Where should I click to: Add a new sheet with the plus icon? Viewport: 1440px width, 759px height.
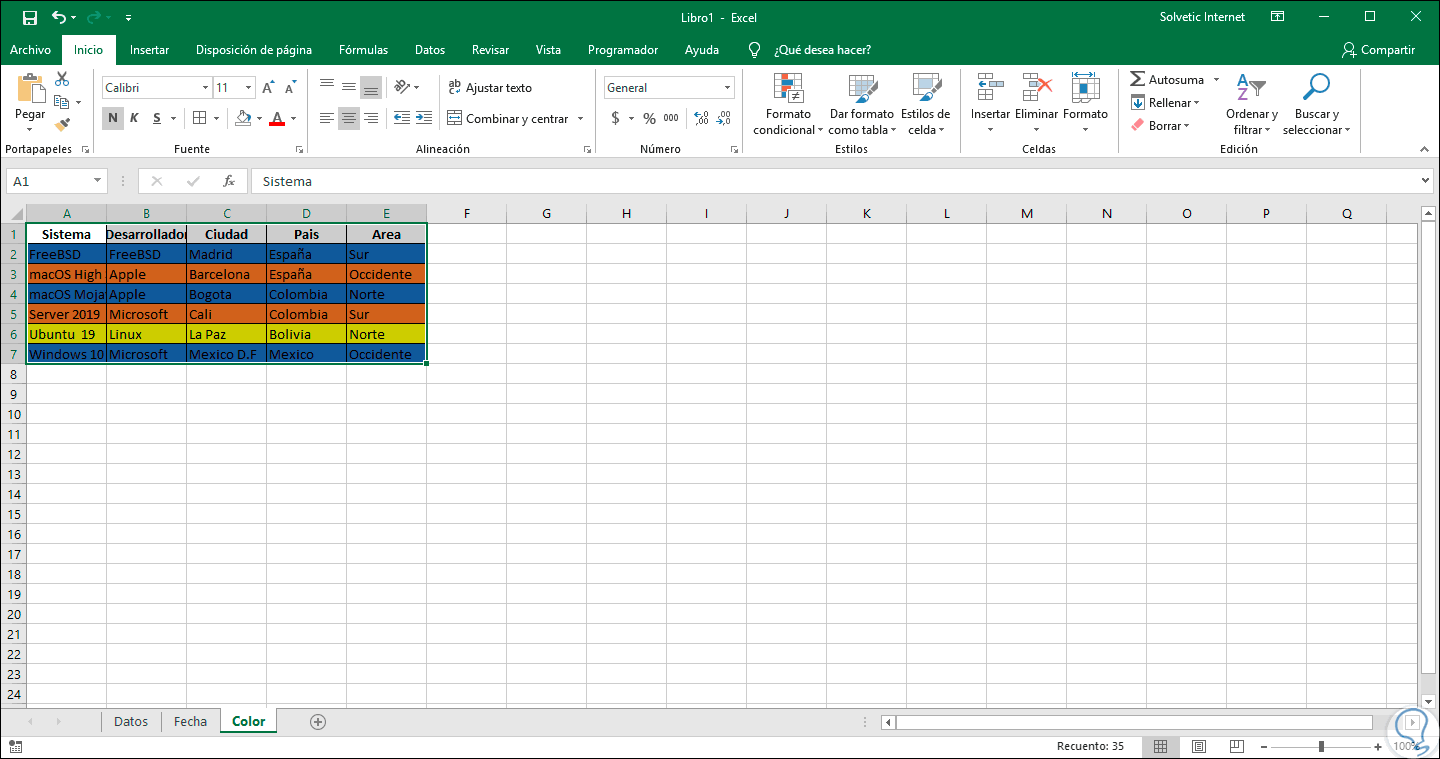(318, 721)
